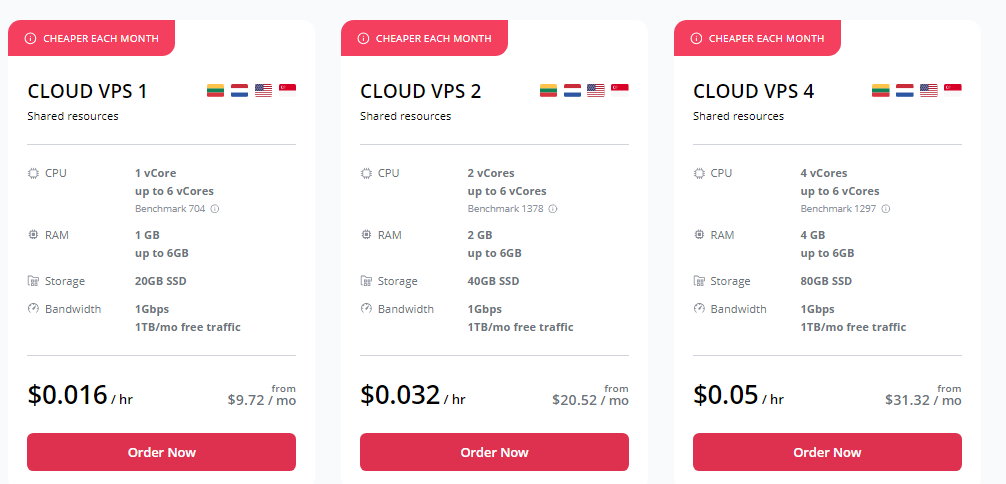This screenshot has height=484, width=1006.
Task: Click the Lithuania flag on Cloud VPS 2
Action: pyautogui.click(x=548, y=90)
